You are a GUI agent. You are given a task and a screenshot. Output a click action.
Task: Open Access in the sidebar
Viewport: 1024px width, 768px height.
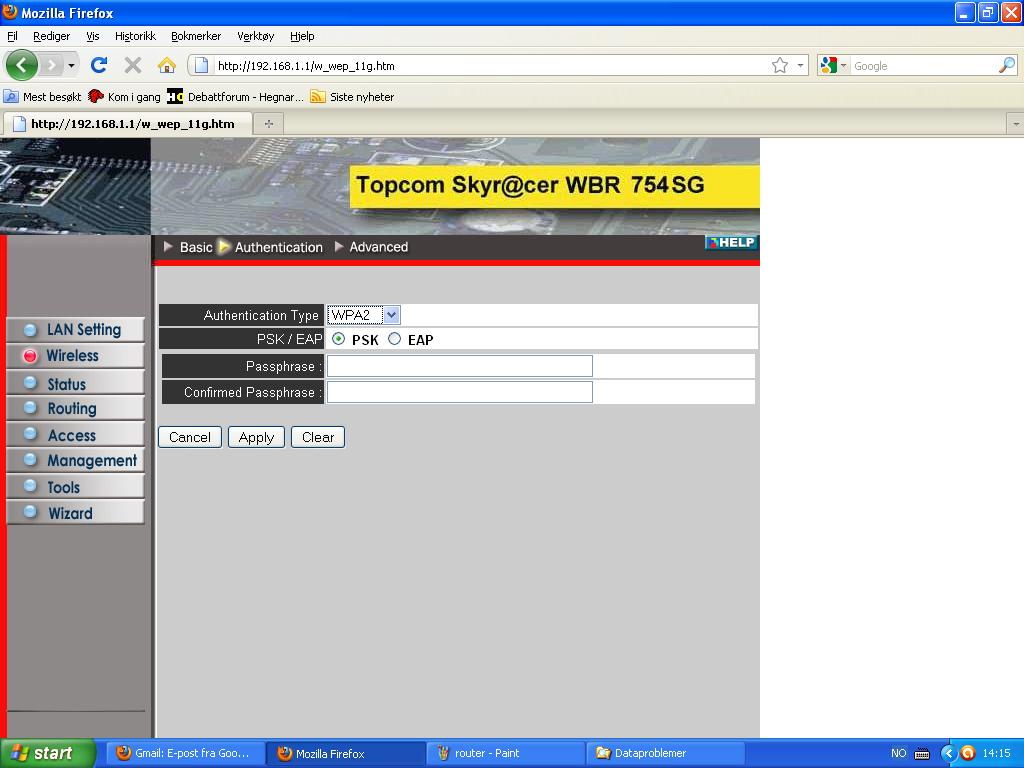point(75,434)
